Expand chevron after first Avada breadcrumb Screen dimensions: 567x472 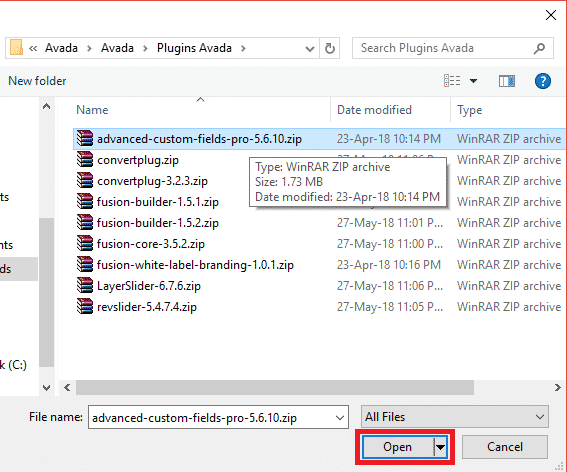click(x=89, y=48)
